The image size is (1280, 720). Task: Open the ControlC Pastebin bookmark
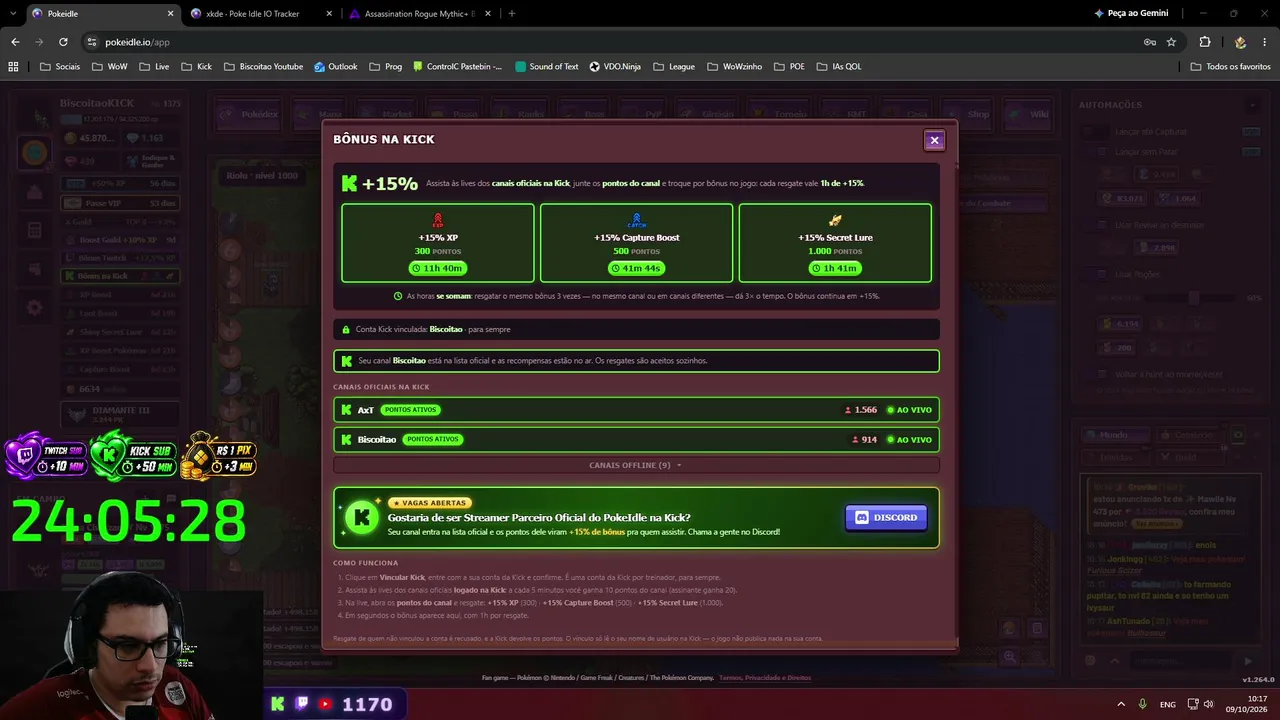457,67
